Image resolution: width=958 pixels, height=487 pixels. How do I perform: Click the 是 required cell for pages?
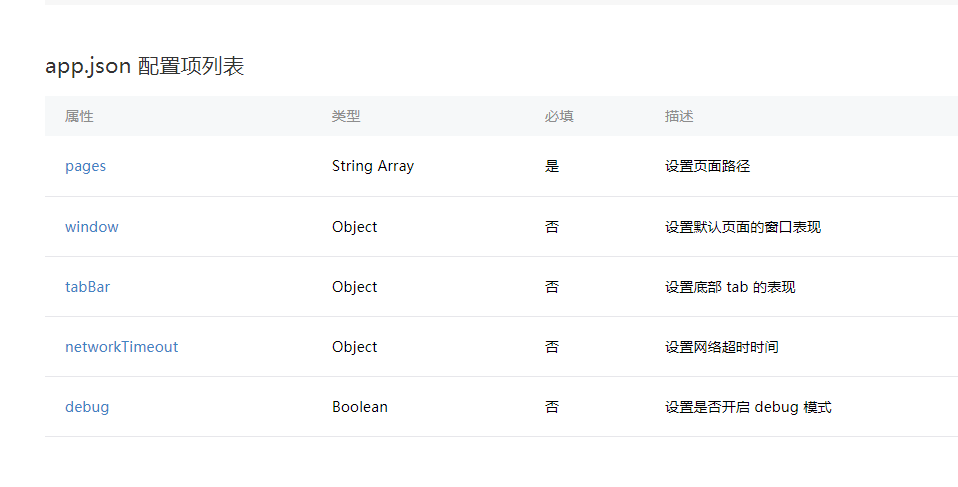[552, 166]
